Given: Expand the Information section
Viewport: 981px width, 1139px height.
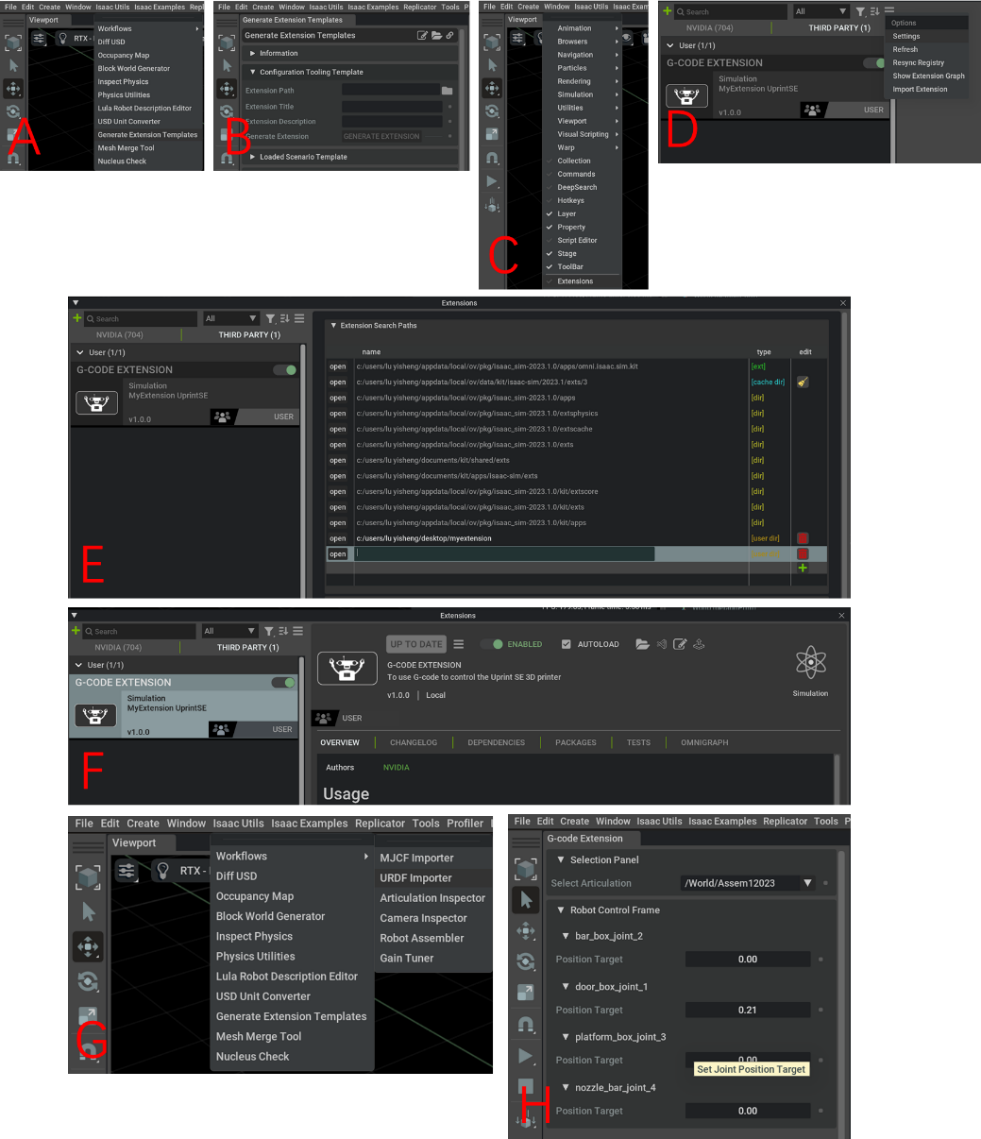Looking at the screenshot, I should pyautogui.click(x=252, y=53).
